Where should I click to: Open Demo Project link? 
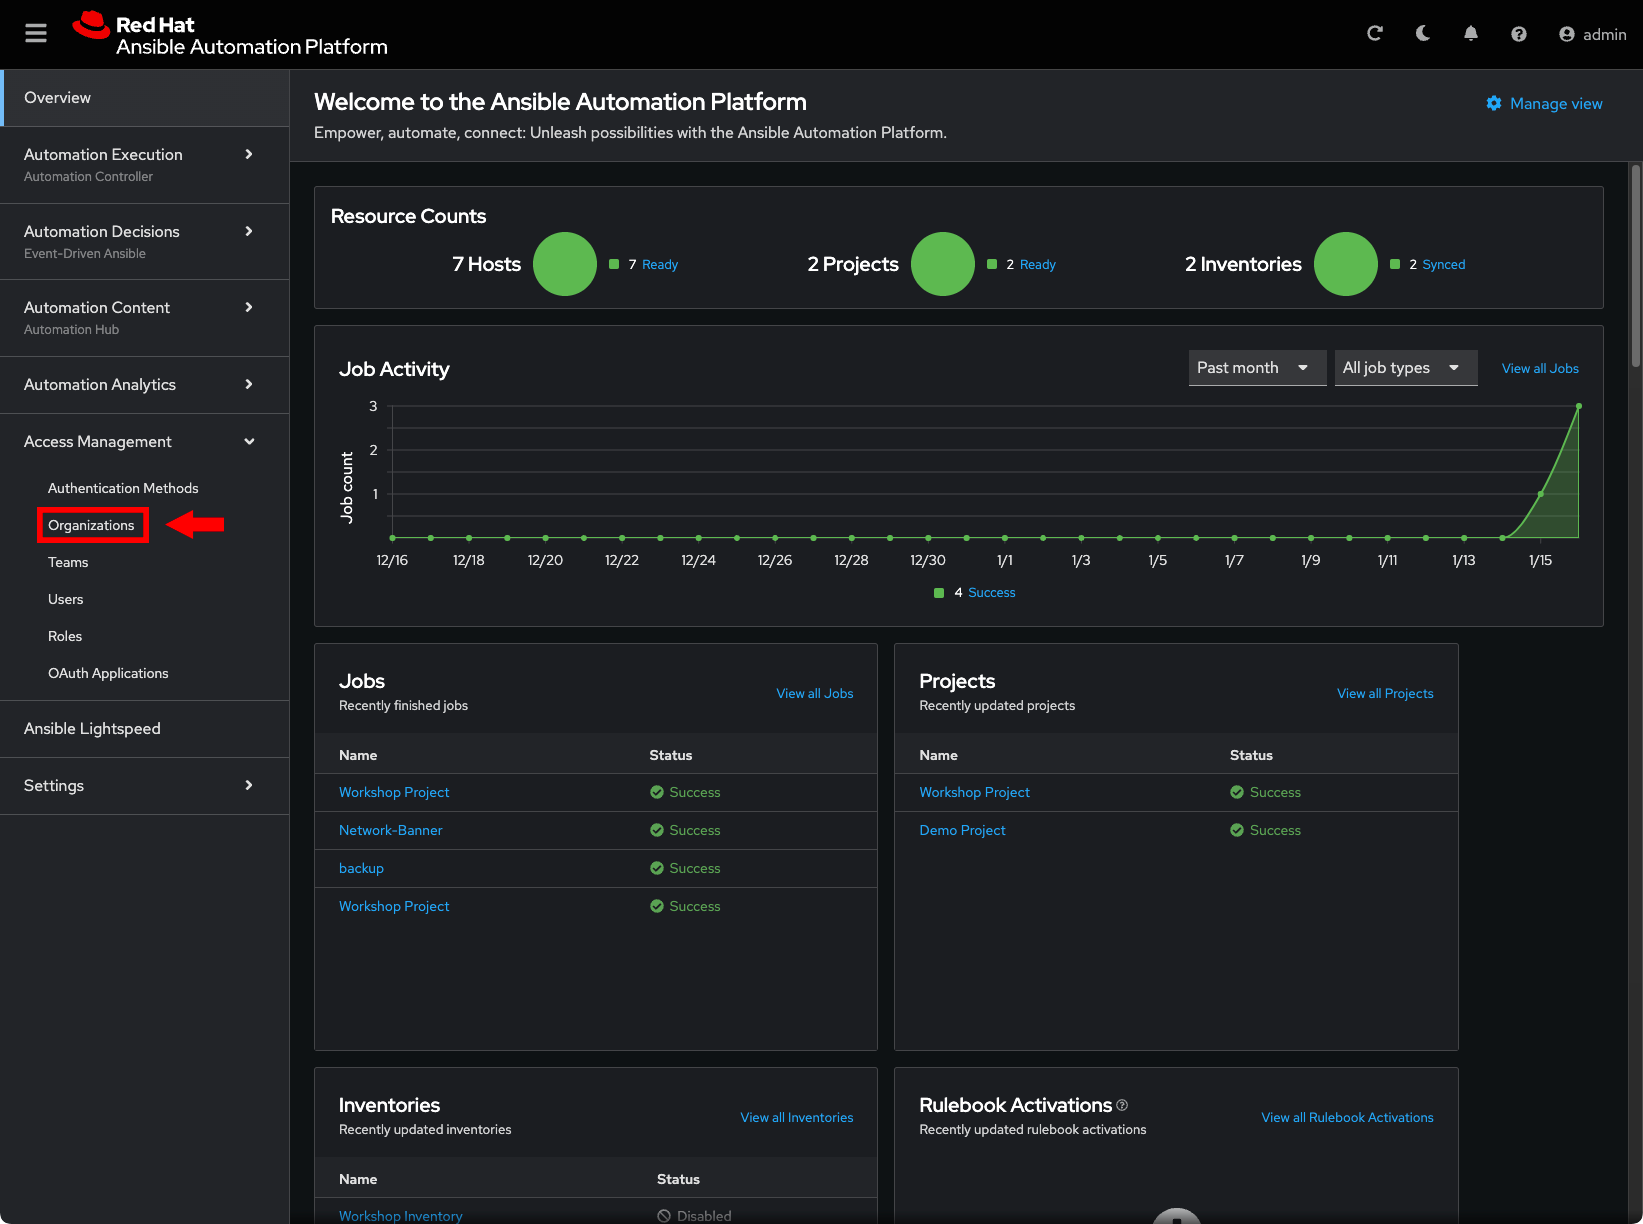click(962, 831)
